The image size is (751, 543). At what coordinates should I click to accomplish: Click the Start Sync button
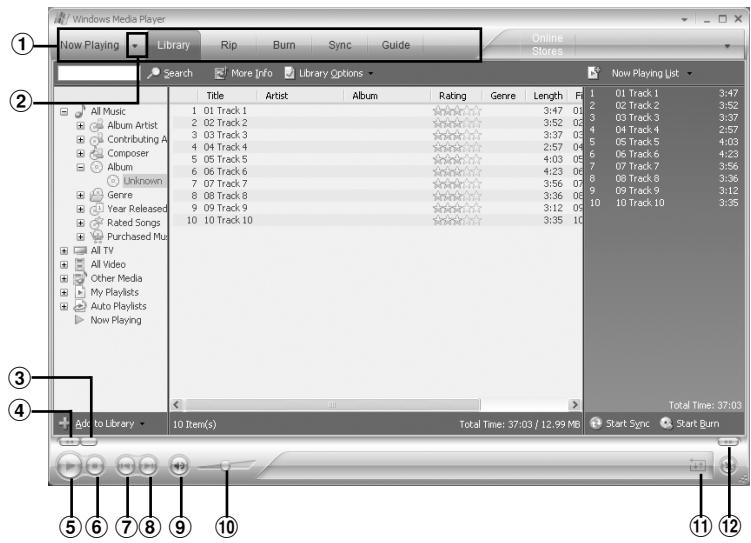tap(620, 424)
